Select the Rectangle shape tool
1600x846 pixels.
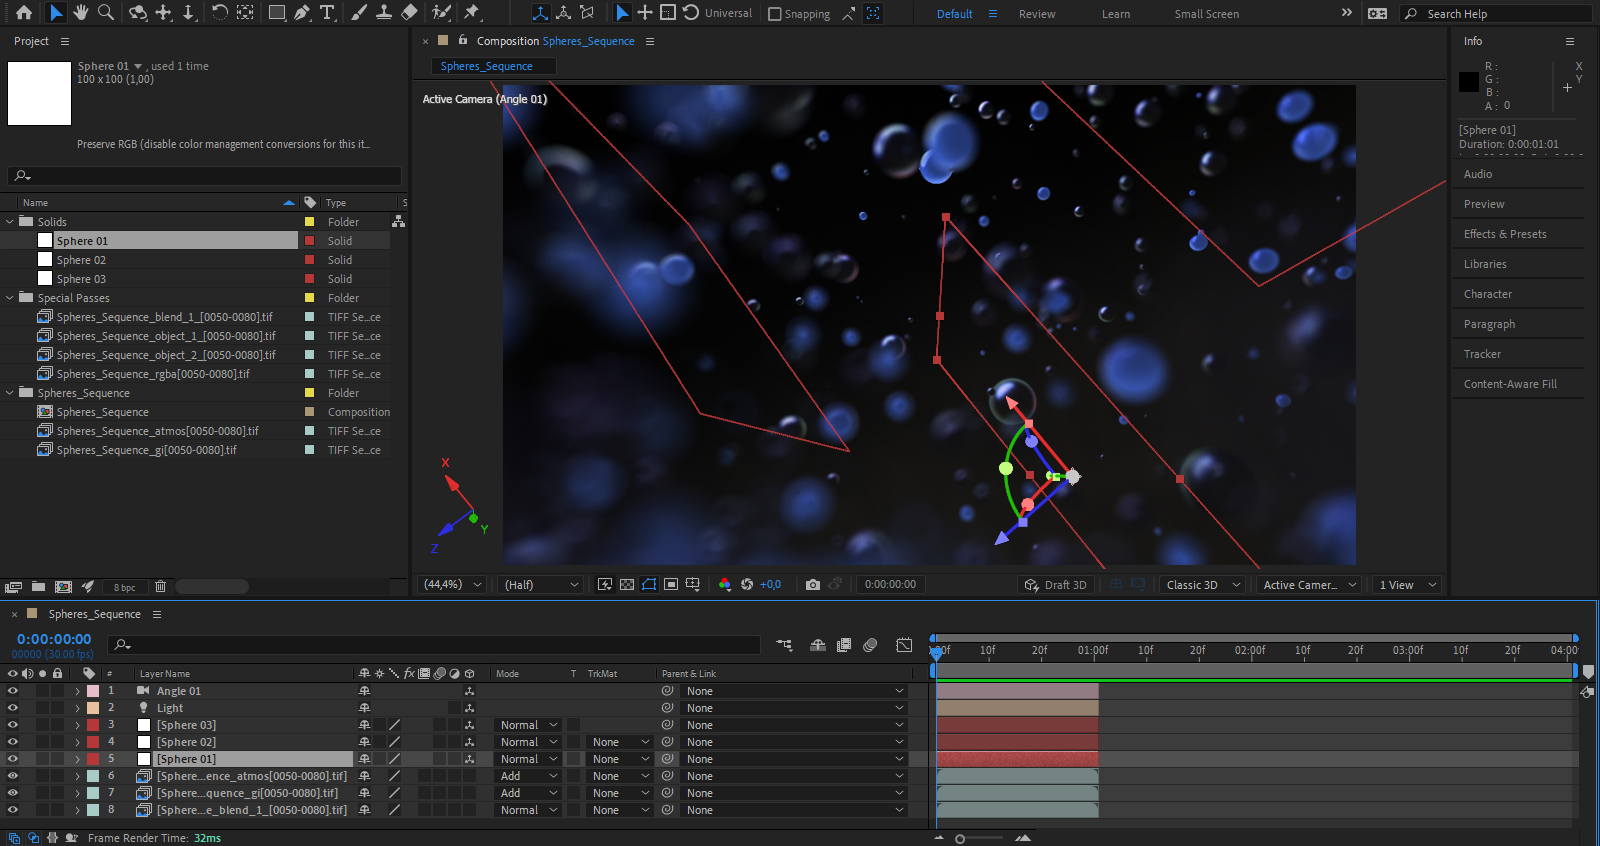click(277, 13)
